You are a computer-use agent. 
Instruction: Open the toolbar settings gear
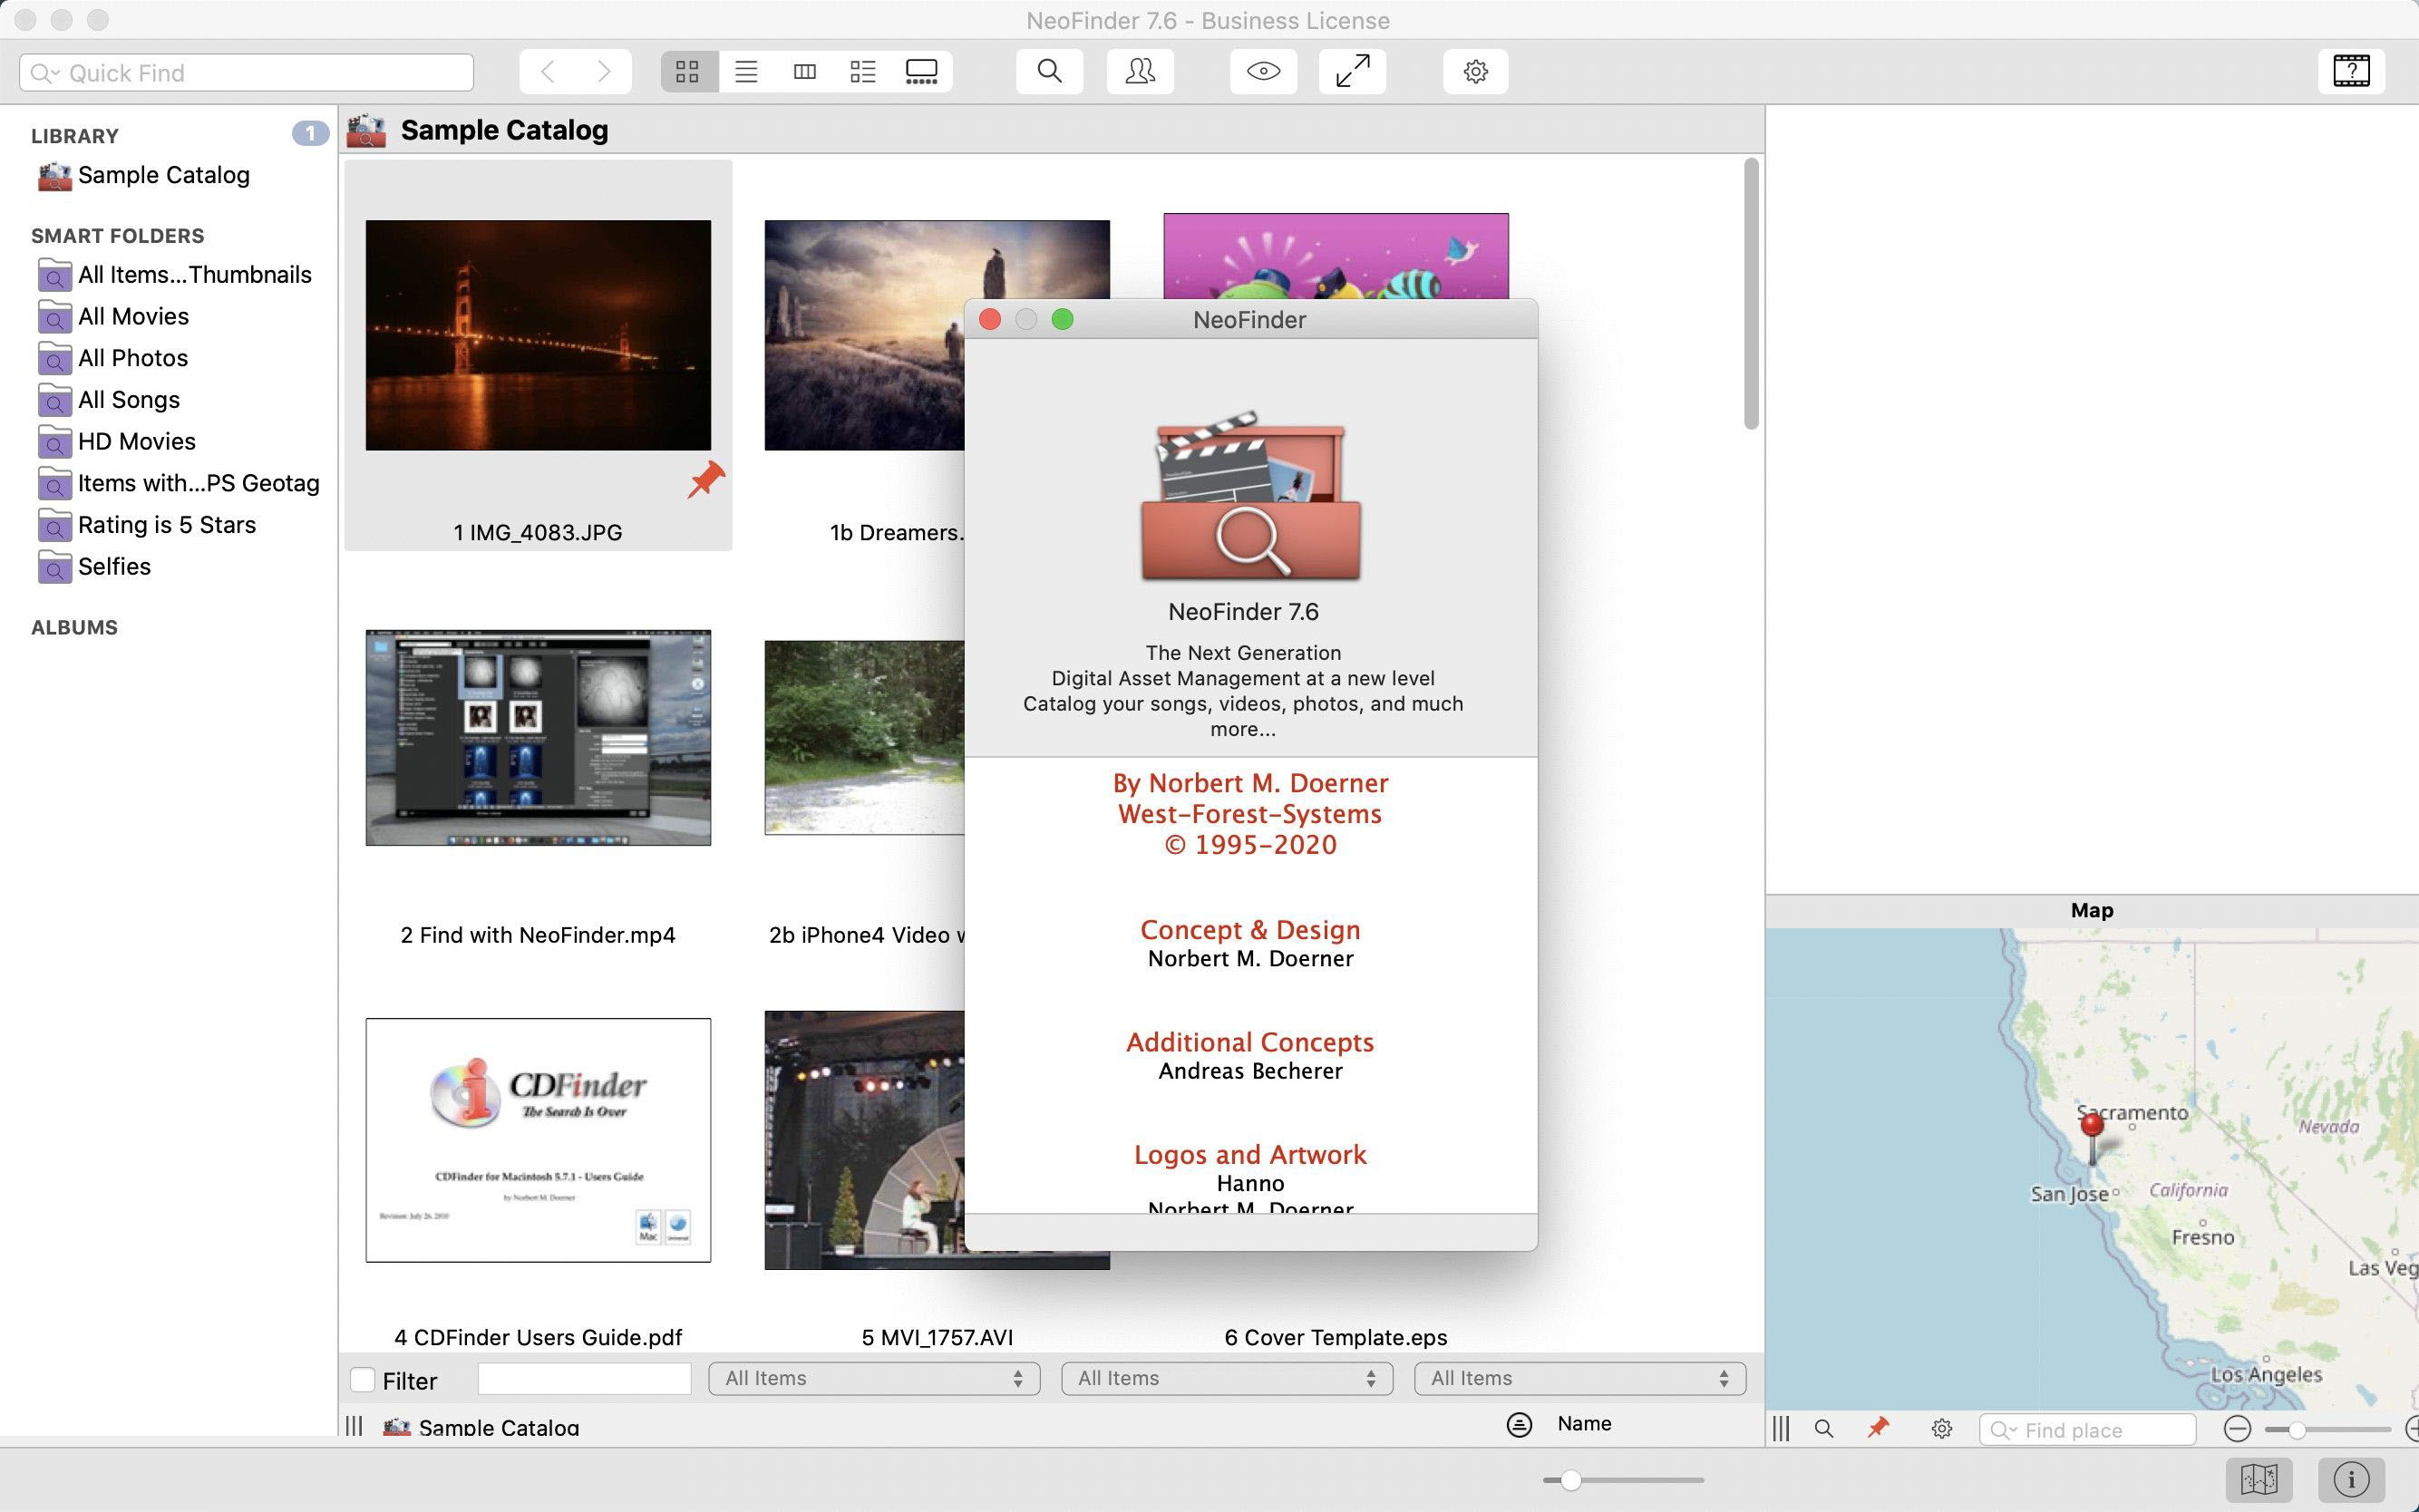pos(1475,71)
